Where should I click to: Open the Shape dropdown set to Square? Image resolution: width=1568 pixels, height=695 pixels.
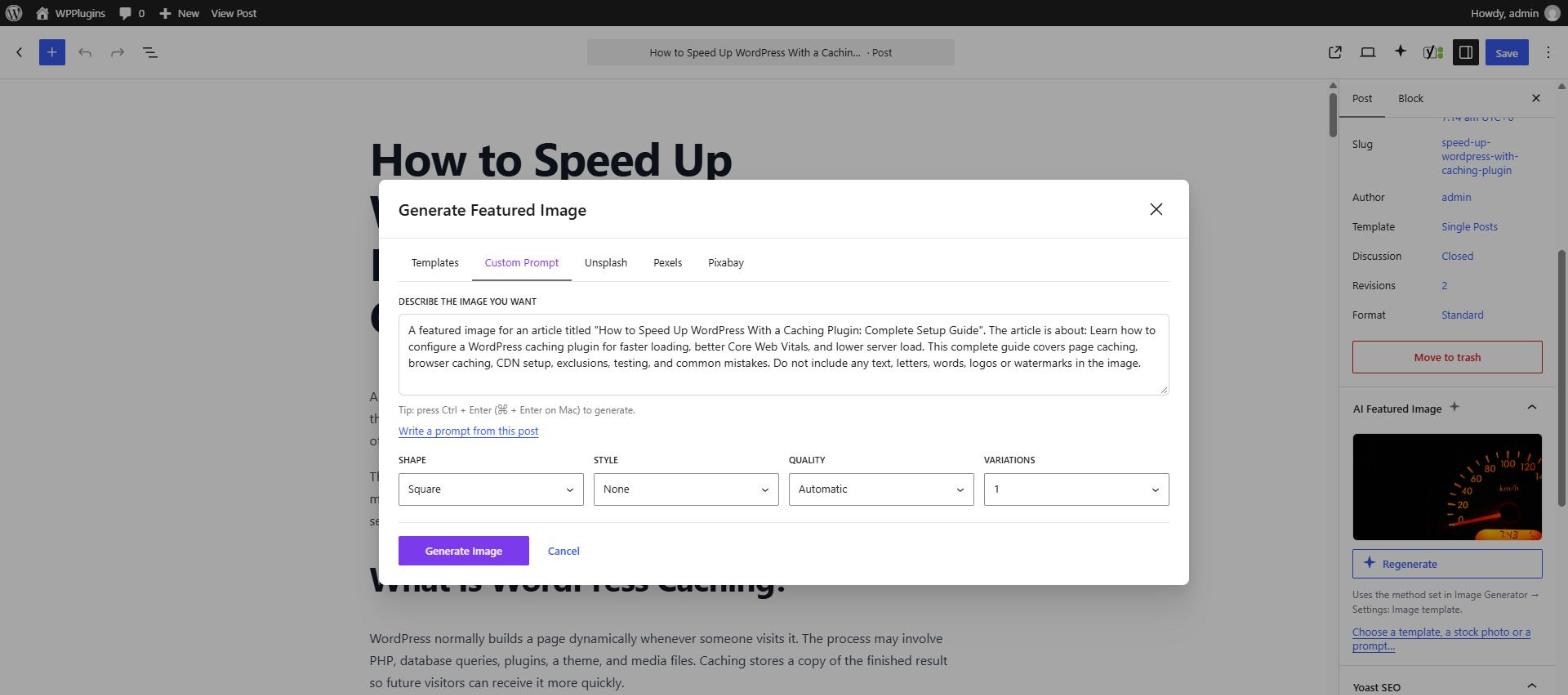coord(491,489)
